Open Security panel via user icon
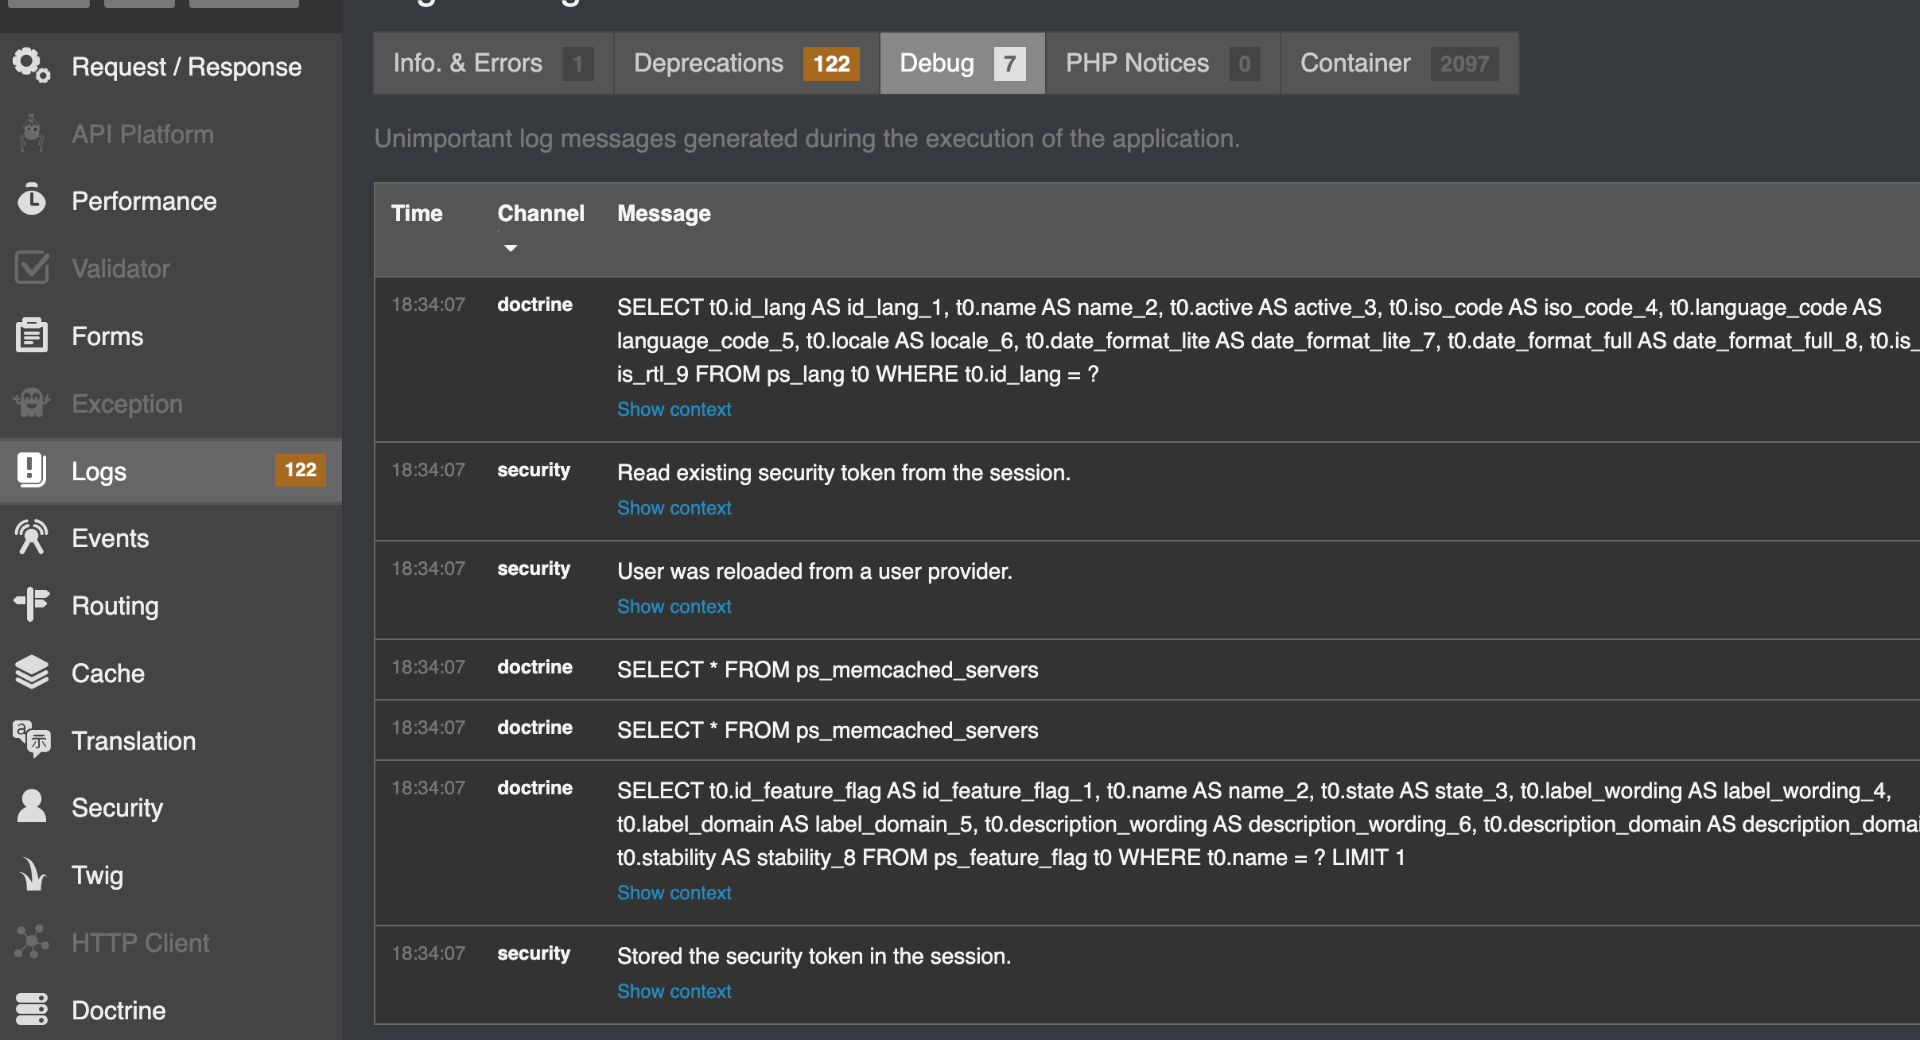The image size is (1920, 1040). point(31,807)
